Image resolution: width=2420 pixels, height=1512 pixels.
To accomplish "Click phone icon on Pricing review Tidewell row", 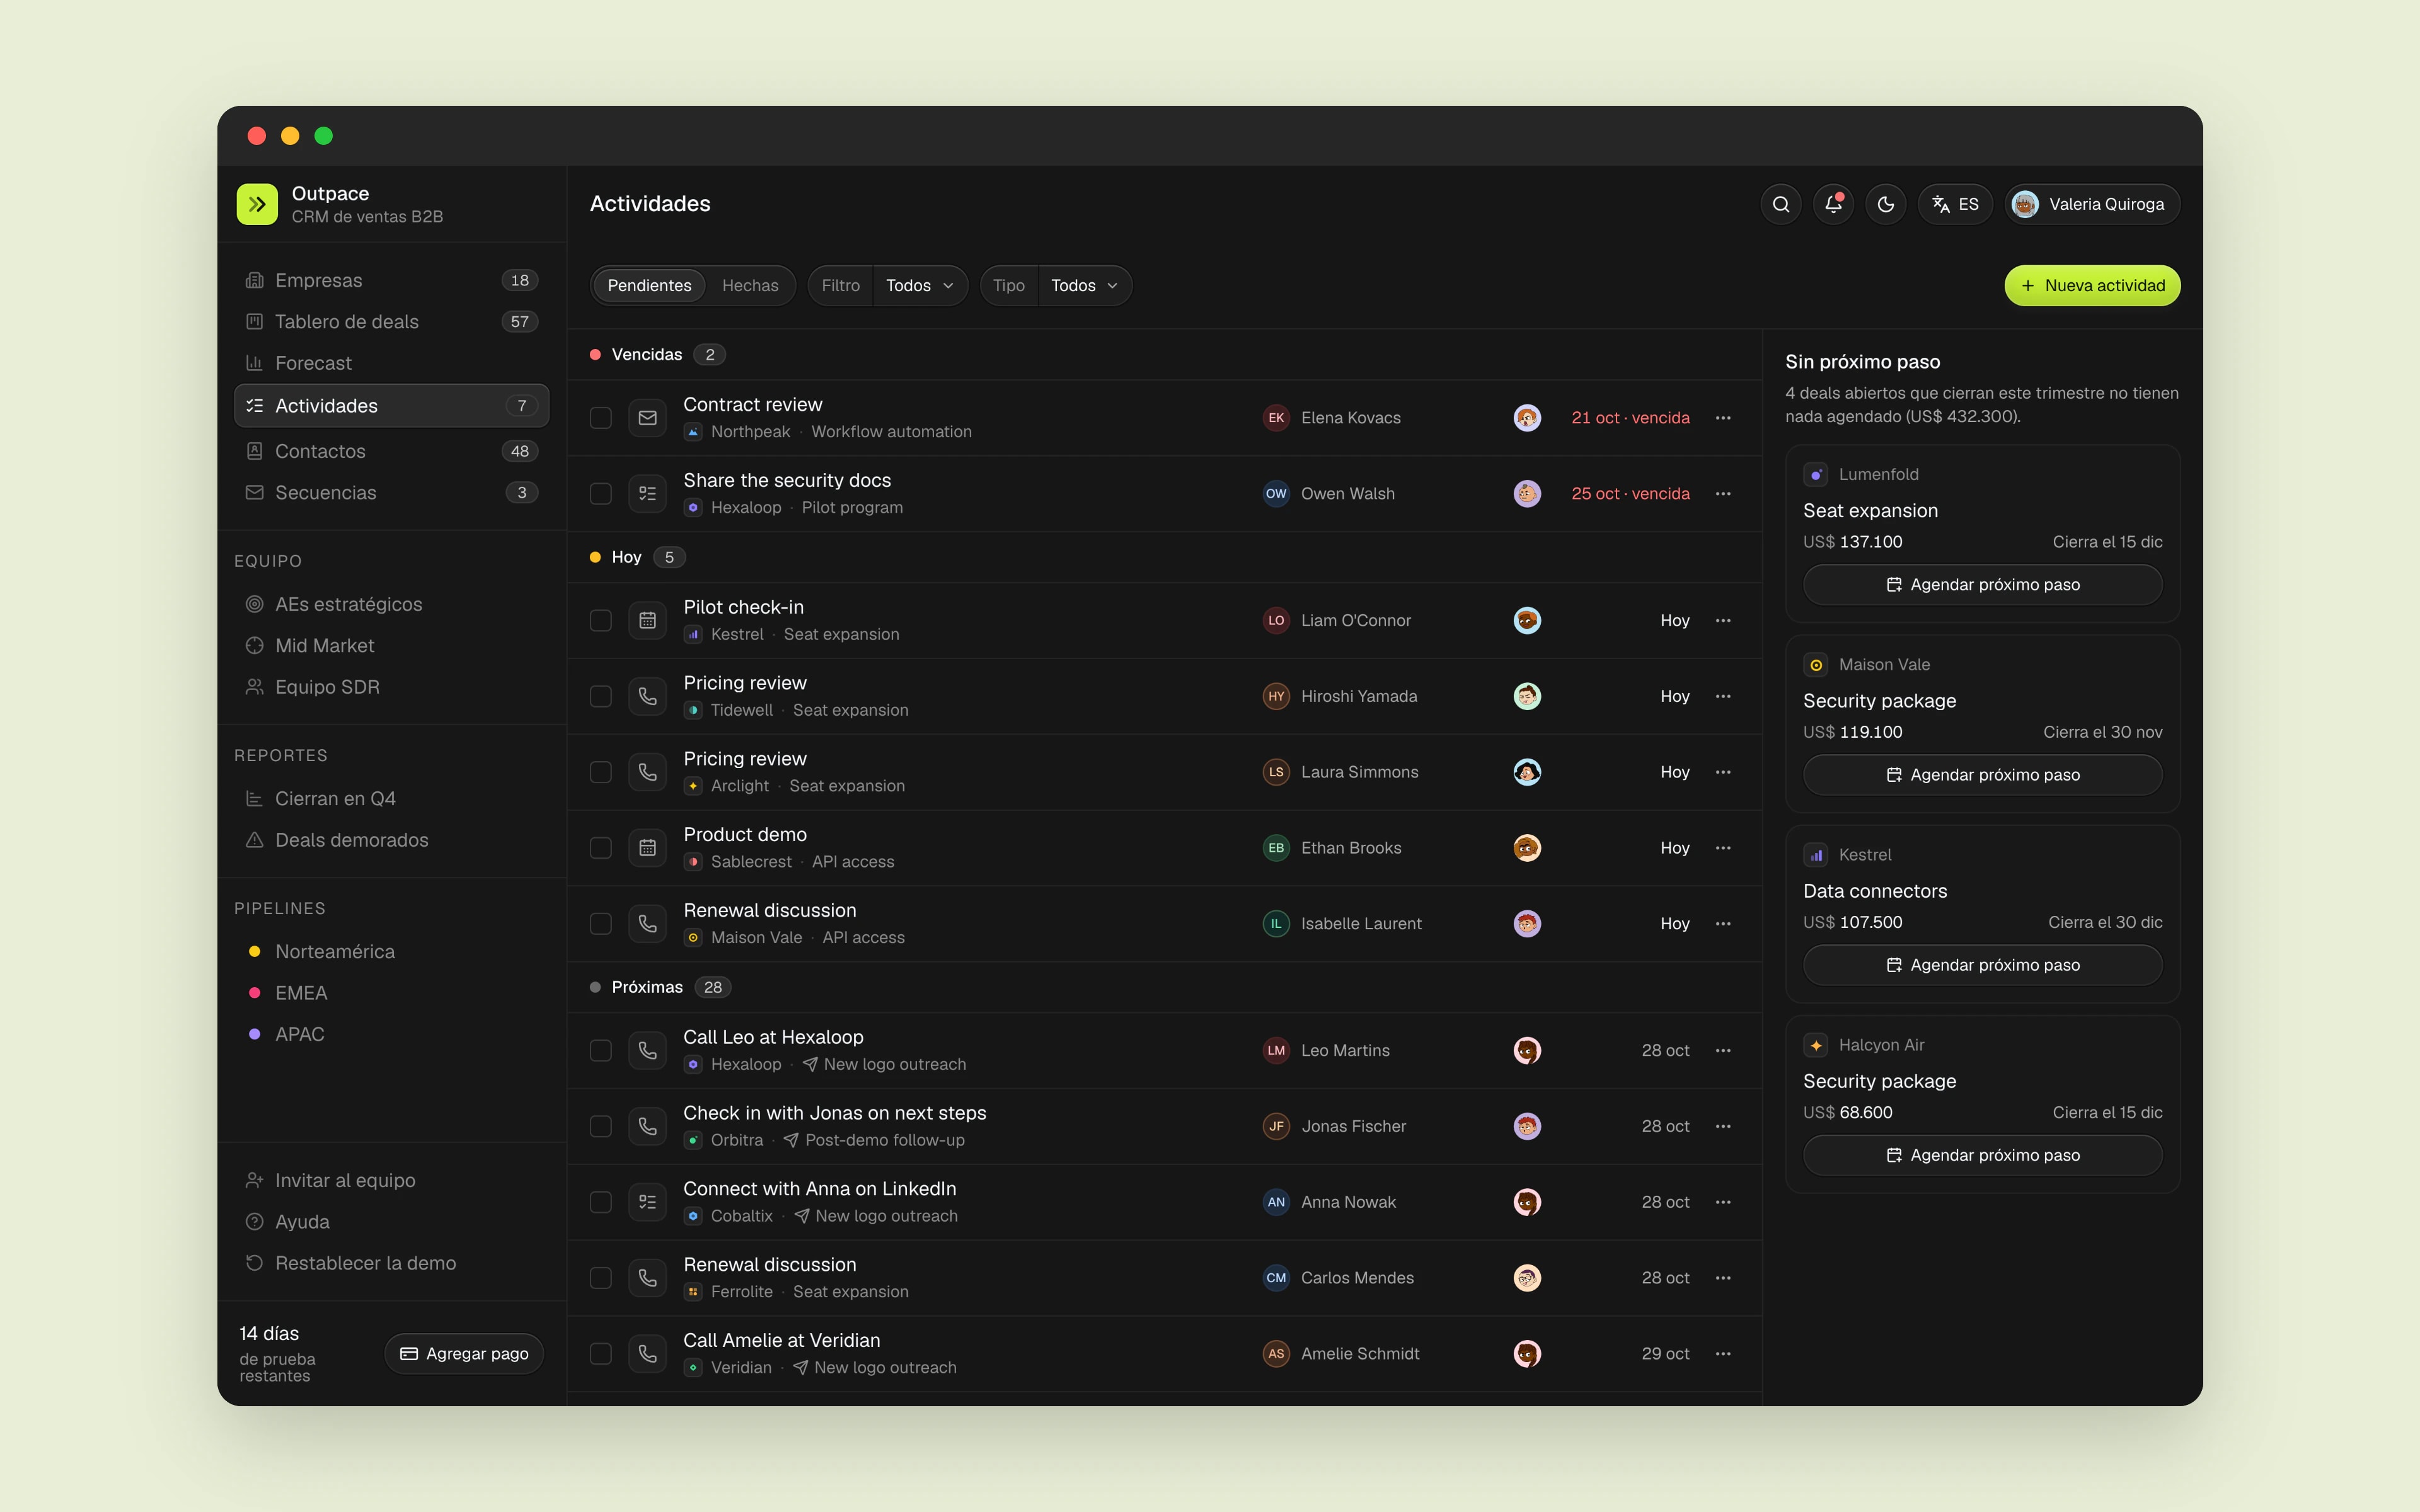I will pyautogui.click(x=648, y=696).
